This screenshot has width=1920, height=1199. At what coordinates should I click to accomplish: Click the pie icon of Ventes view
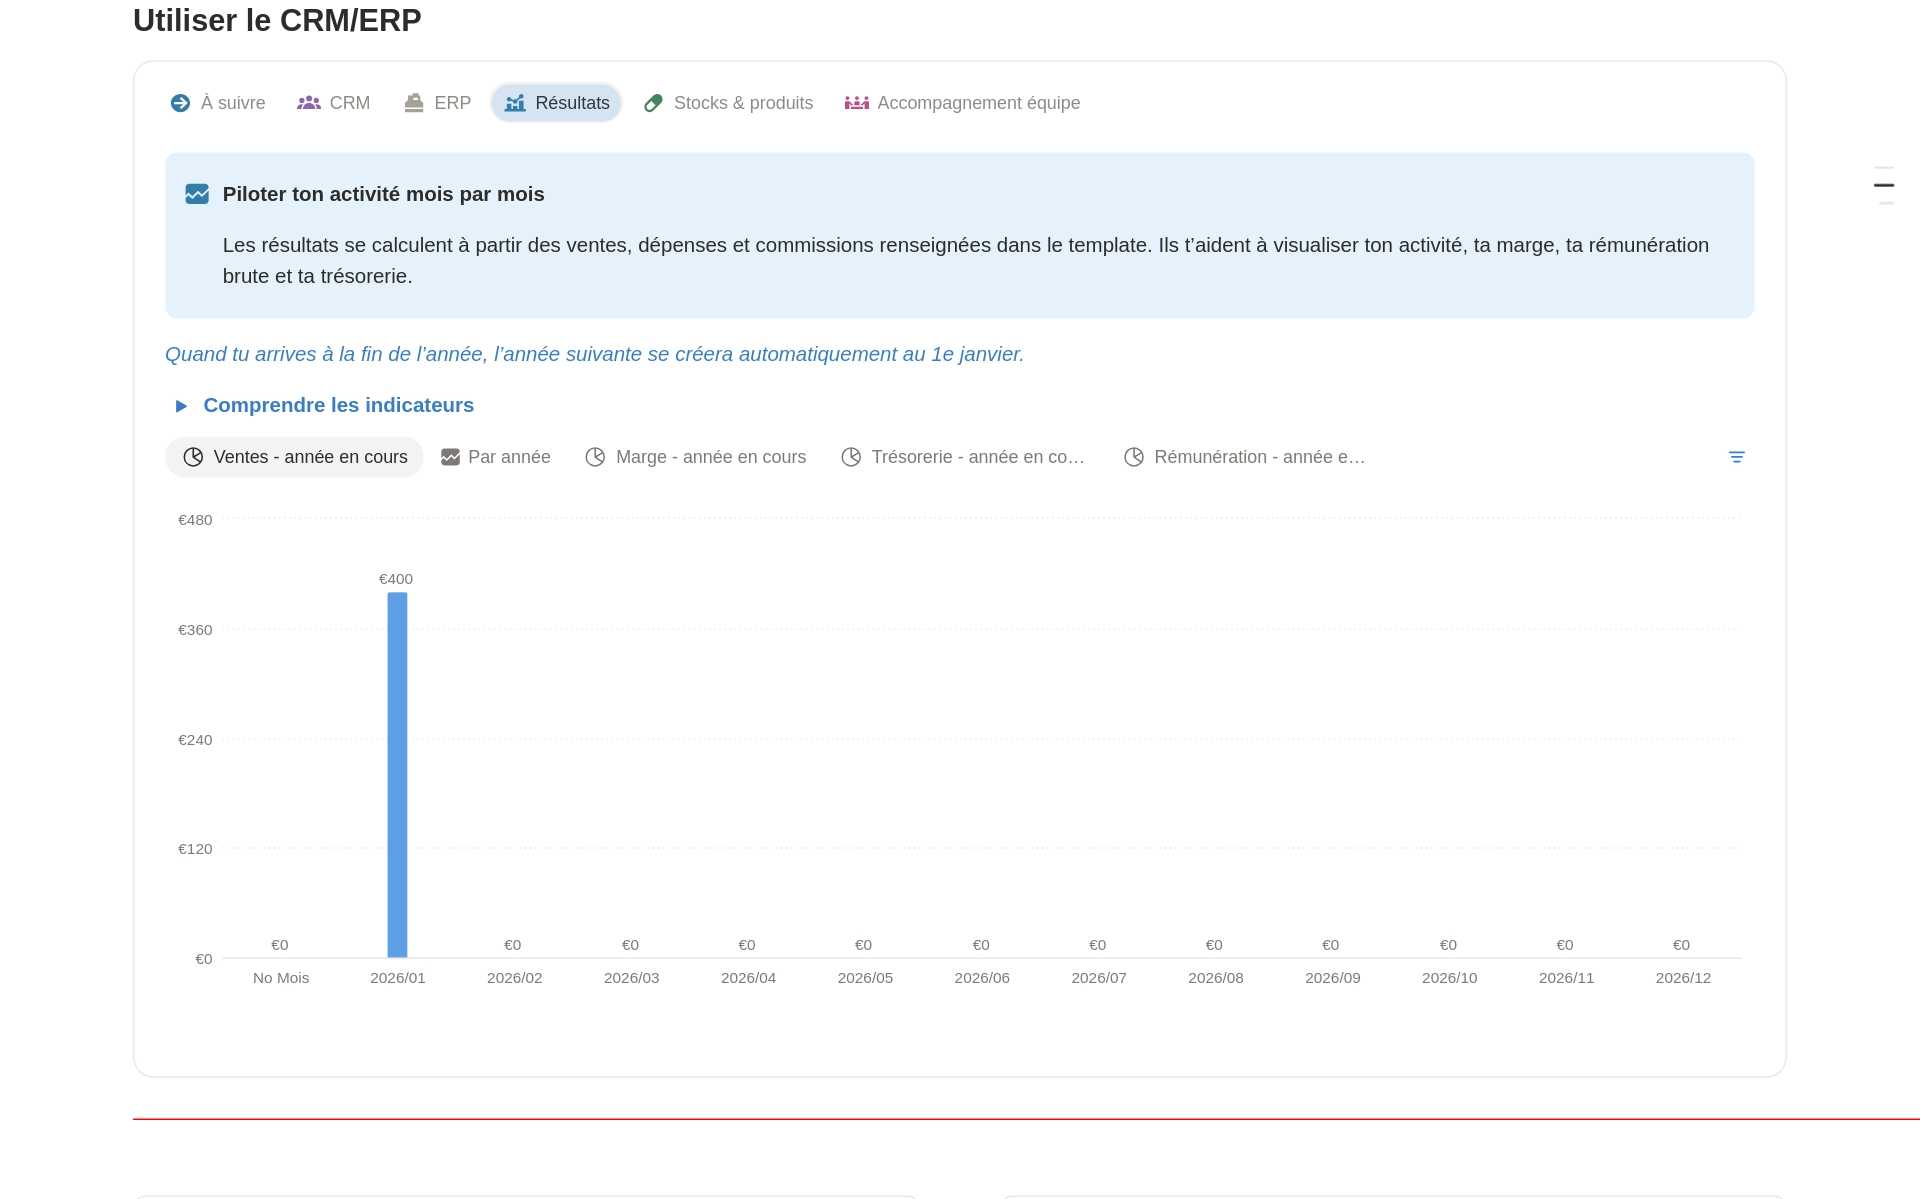(193, 457)
